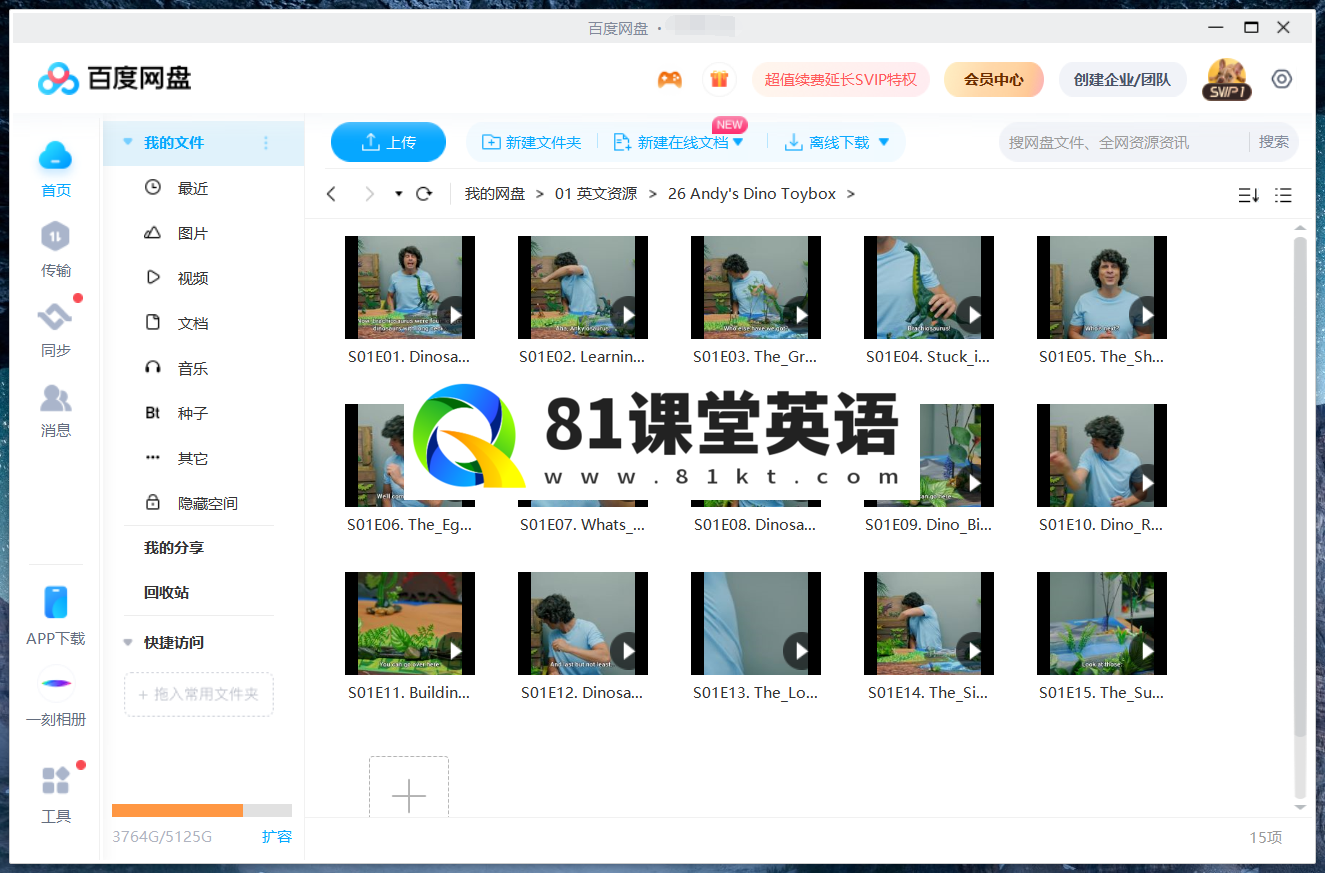The height and width of the screenshot is (873, 1325).
Task: Select the S01E06. The_Eg... file name
Action: pos(409,524)
